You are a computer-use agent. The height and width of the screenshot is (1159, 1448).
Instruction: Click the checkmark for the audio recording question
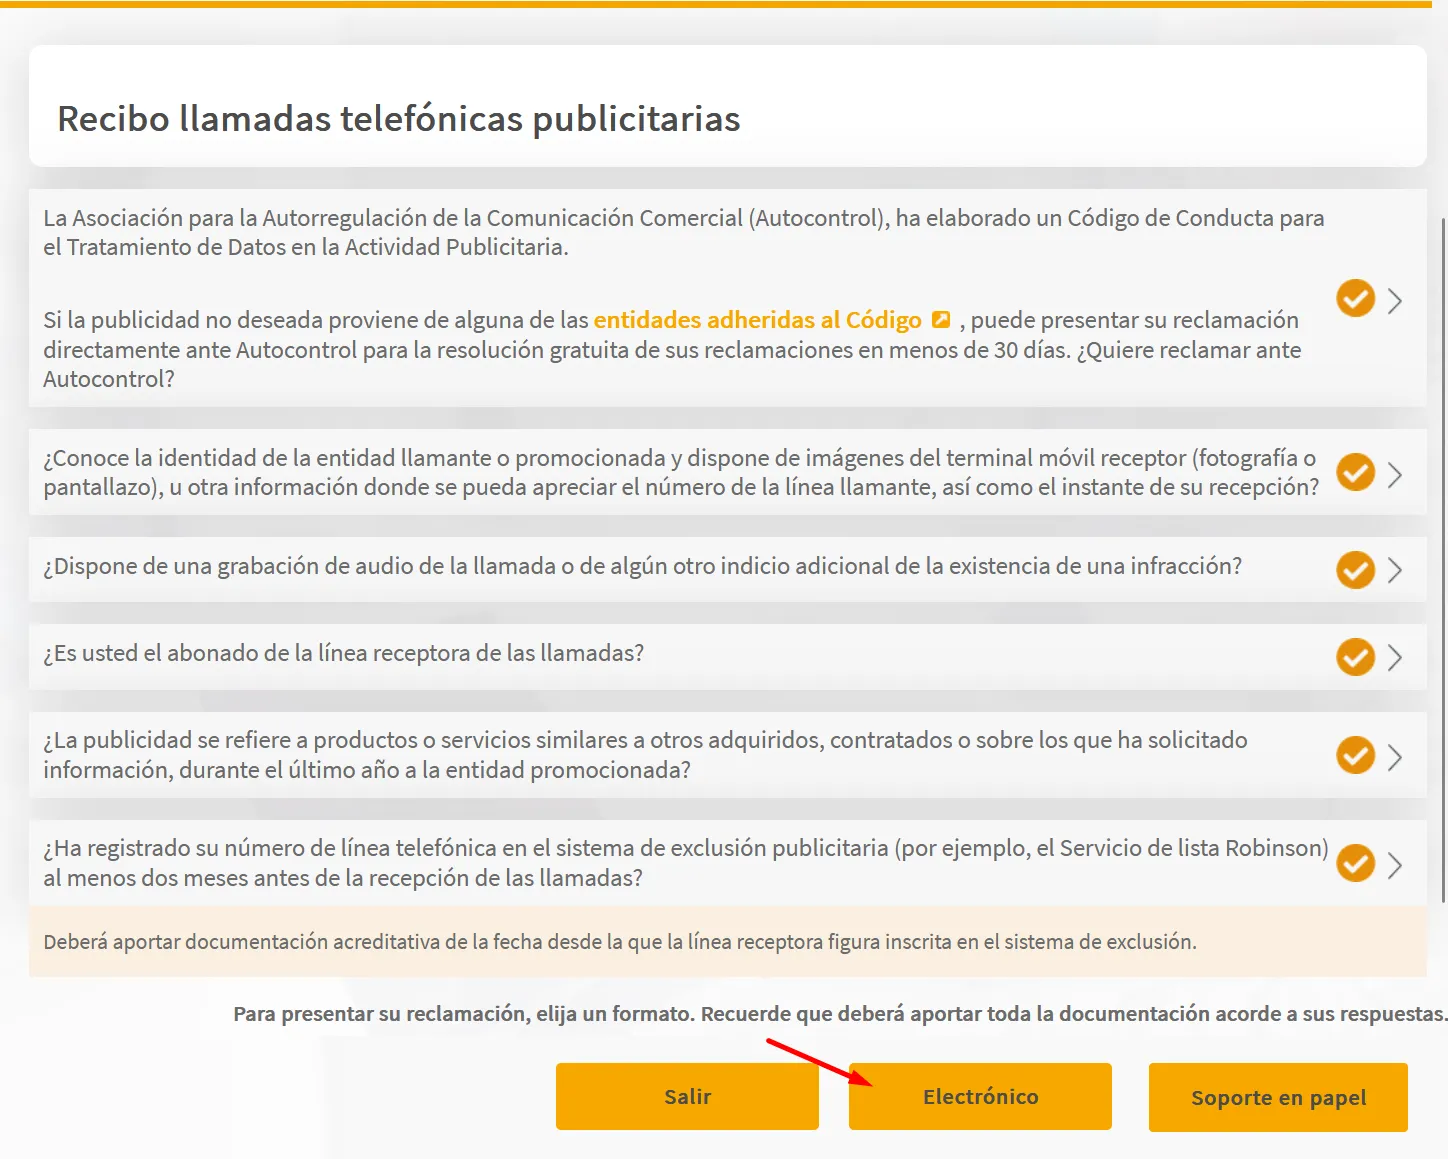pos(1355,570)
